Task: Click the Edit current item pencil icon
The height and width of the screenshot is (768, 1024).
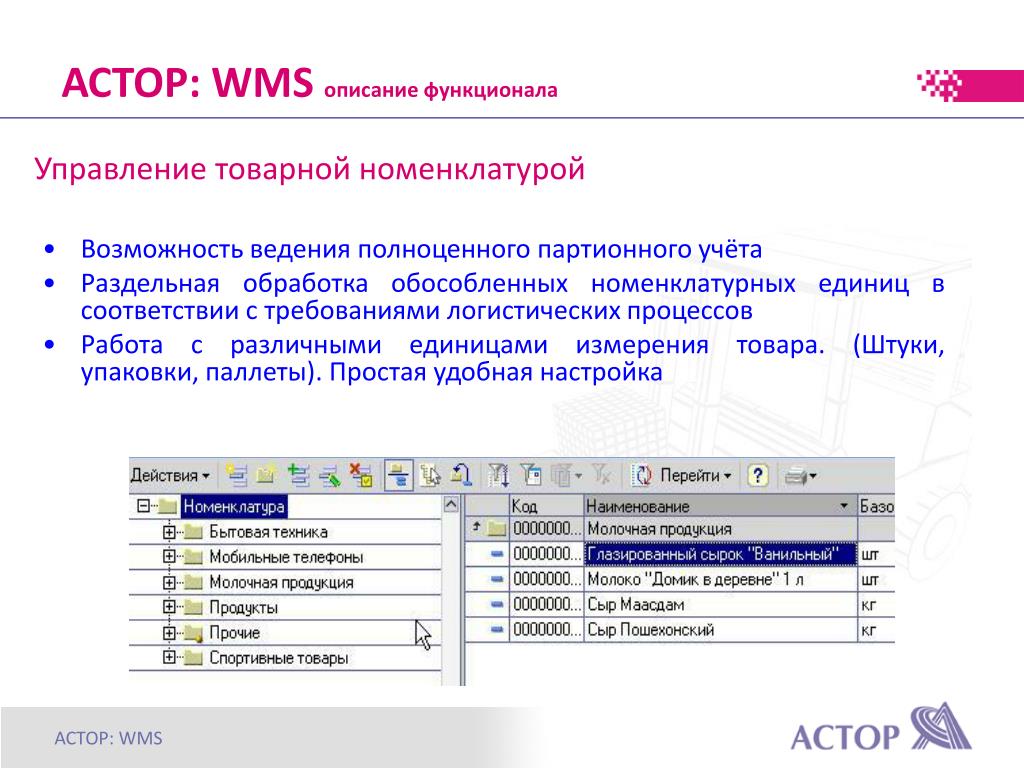Action: pos(330,475)
